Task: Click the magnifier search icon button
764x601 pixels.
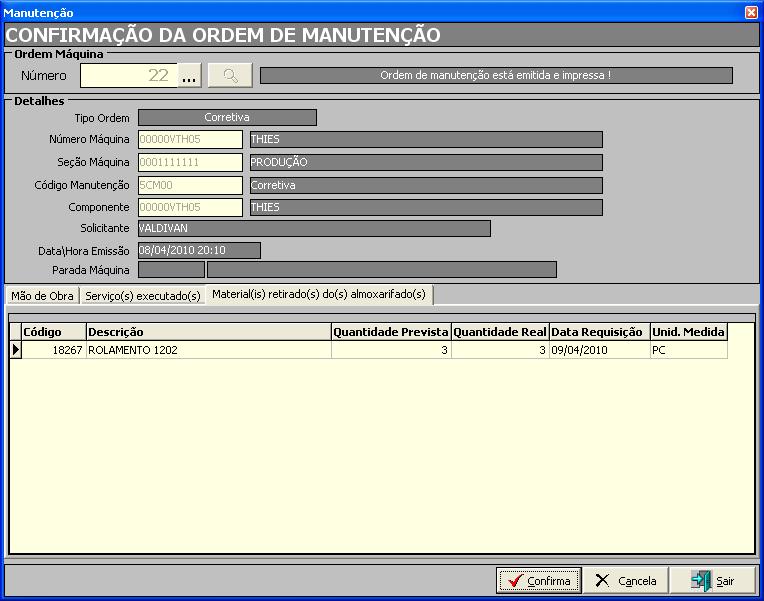Action: (230, 75)
